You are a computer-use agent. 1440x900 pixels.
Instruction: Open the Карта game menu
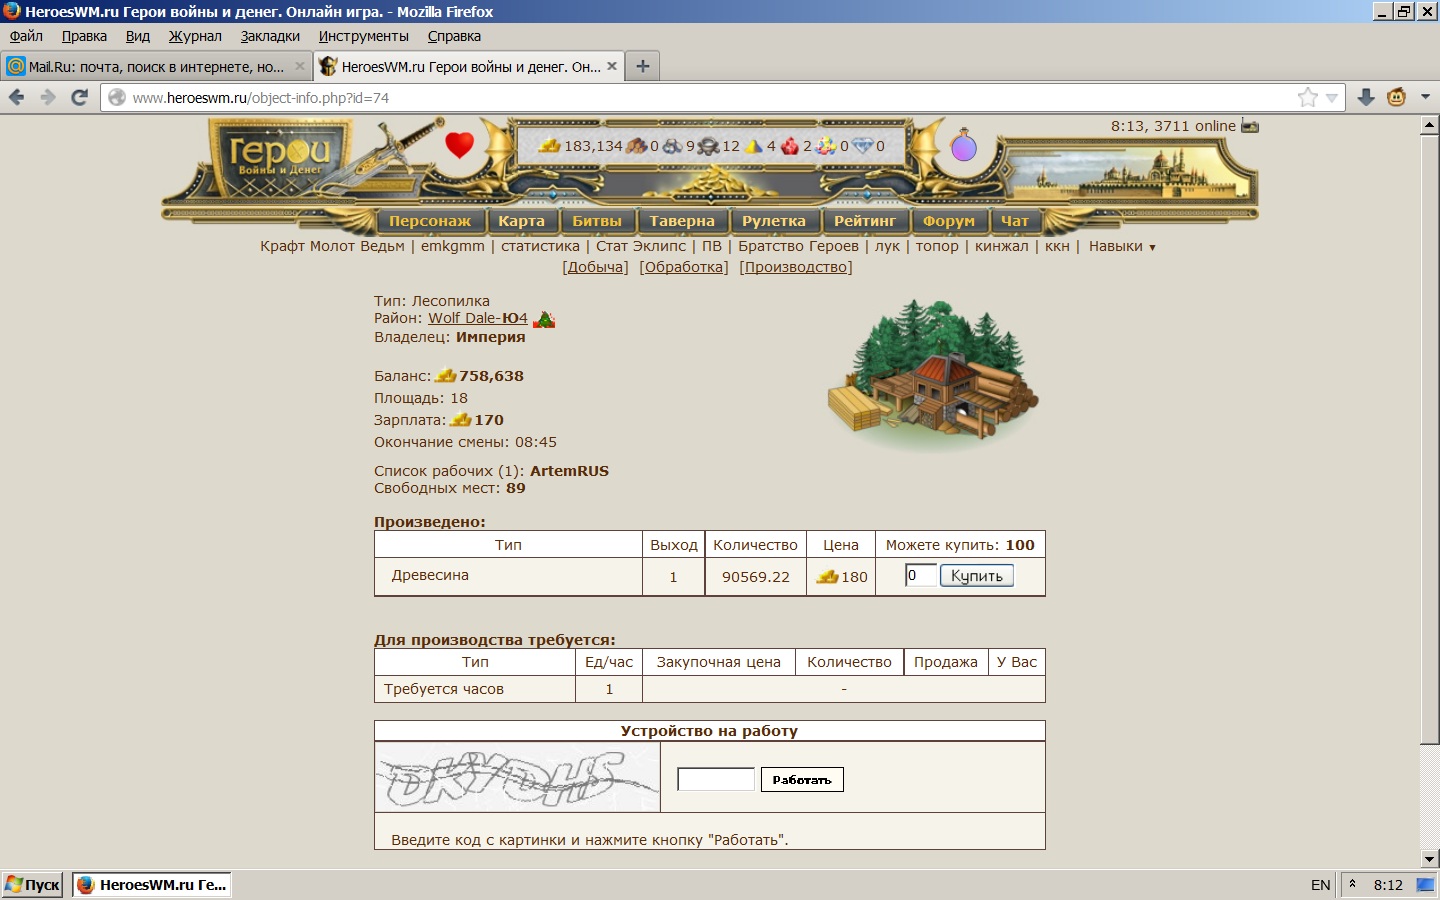(522, 221)
